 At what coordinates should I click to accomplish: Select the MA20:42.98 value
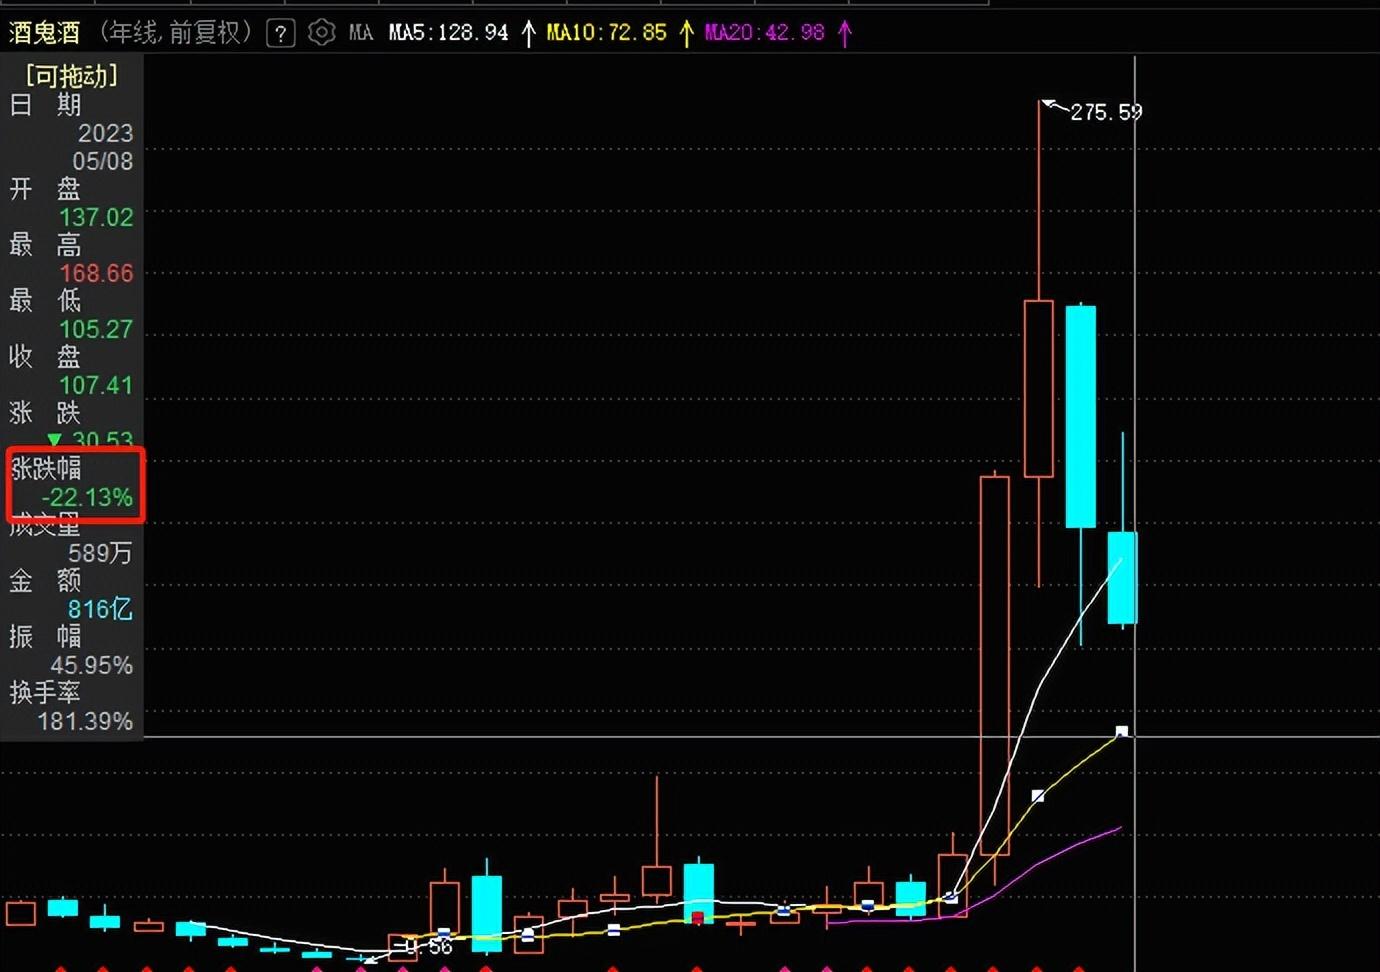click(764, 33)
